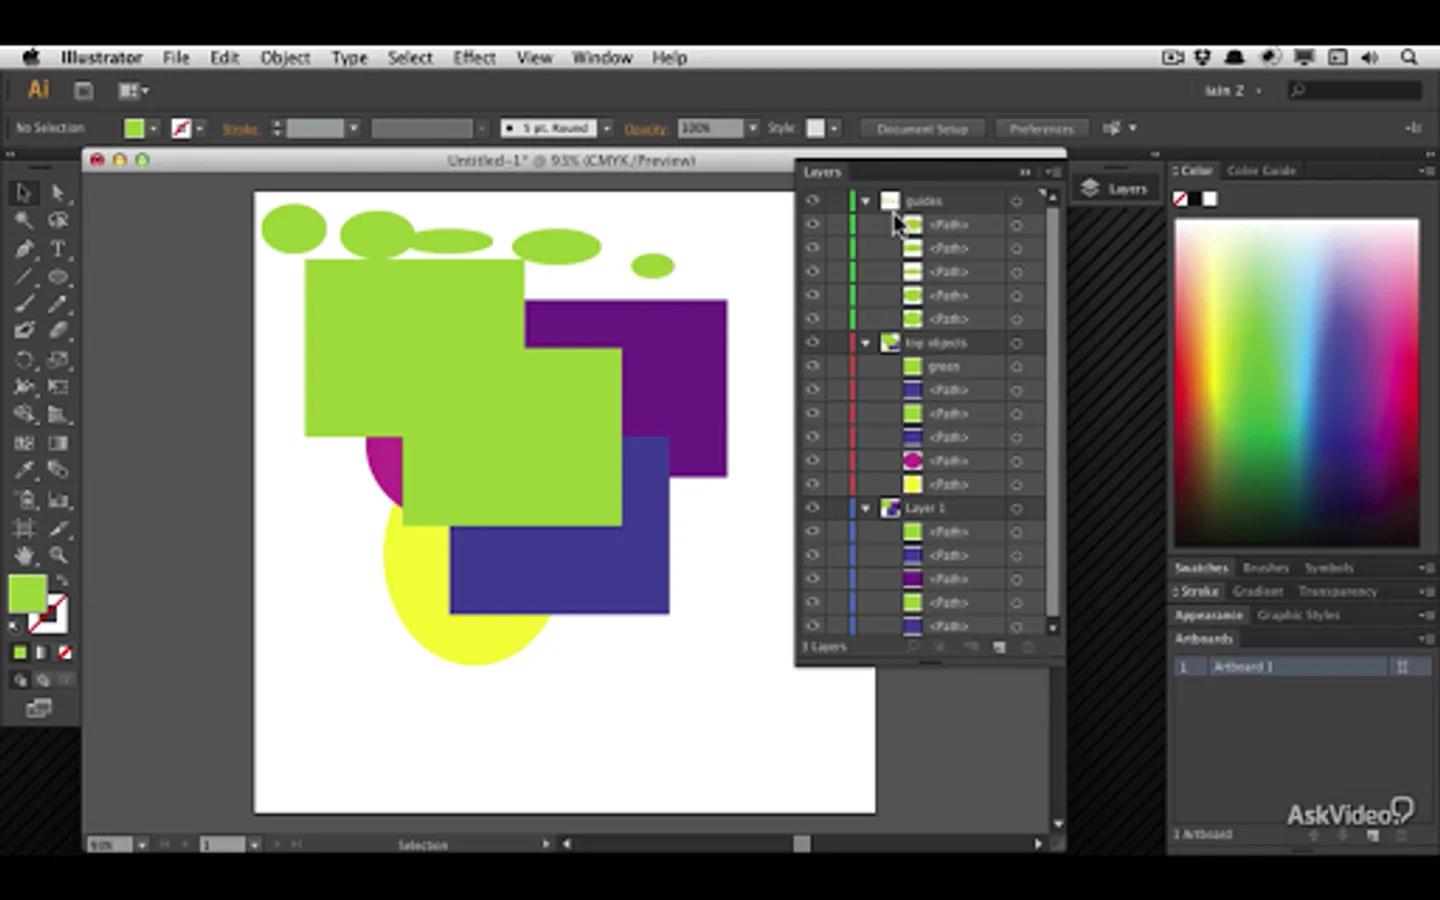Select the Zoom magnifier tool
This screenshot has width=1440, height=900.
click(58, 555)
